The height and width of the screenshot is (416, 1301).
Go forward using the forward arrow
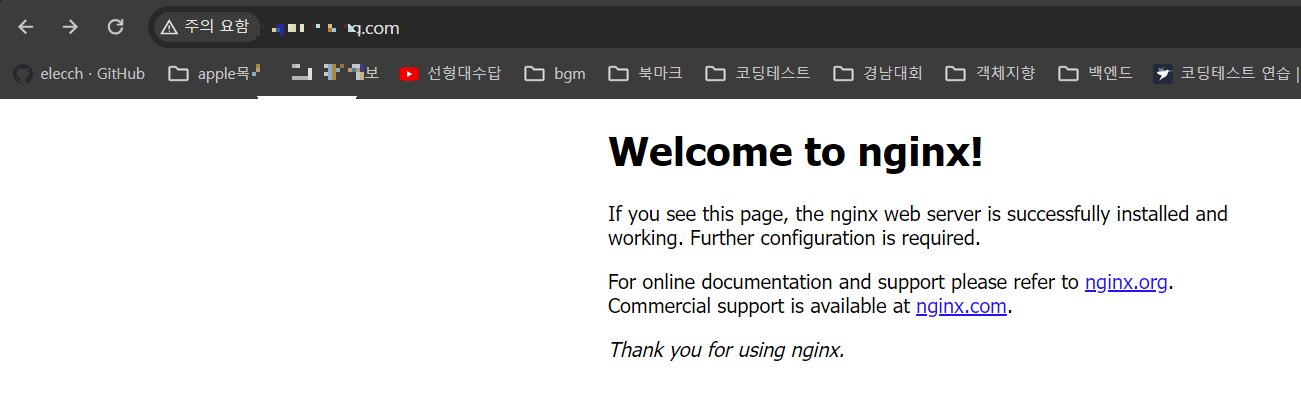point(70,27)
